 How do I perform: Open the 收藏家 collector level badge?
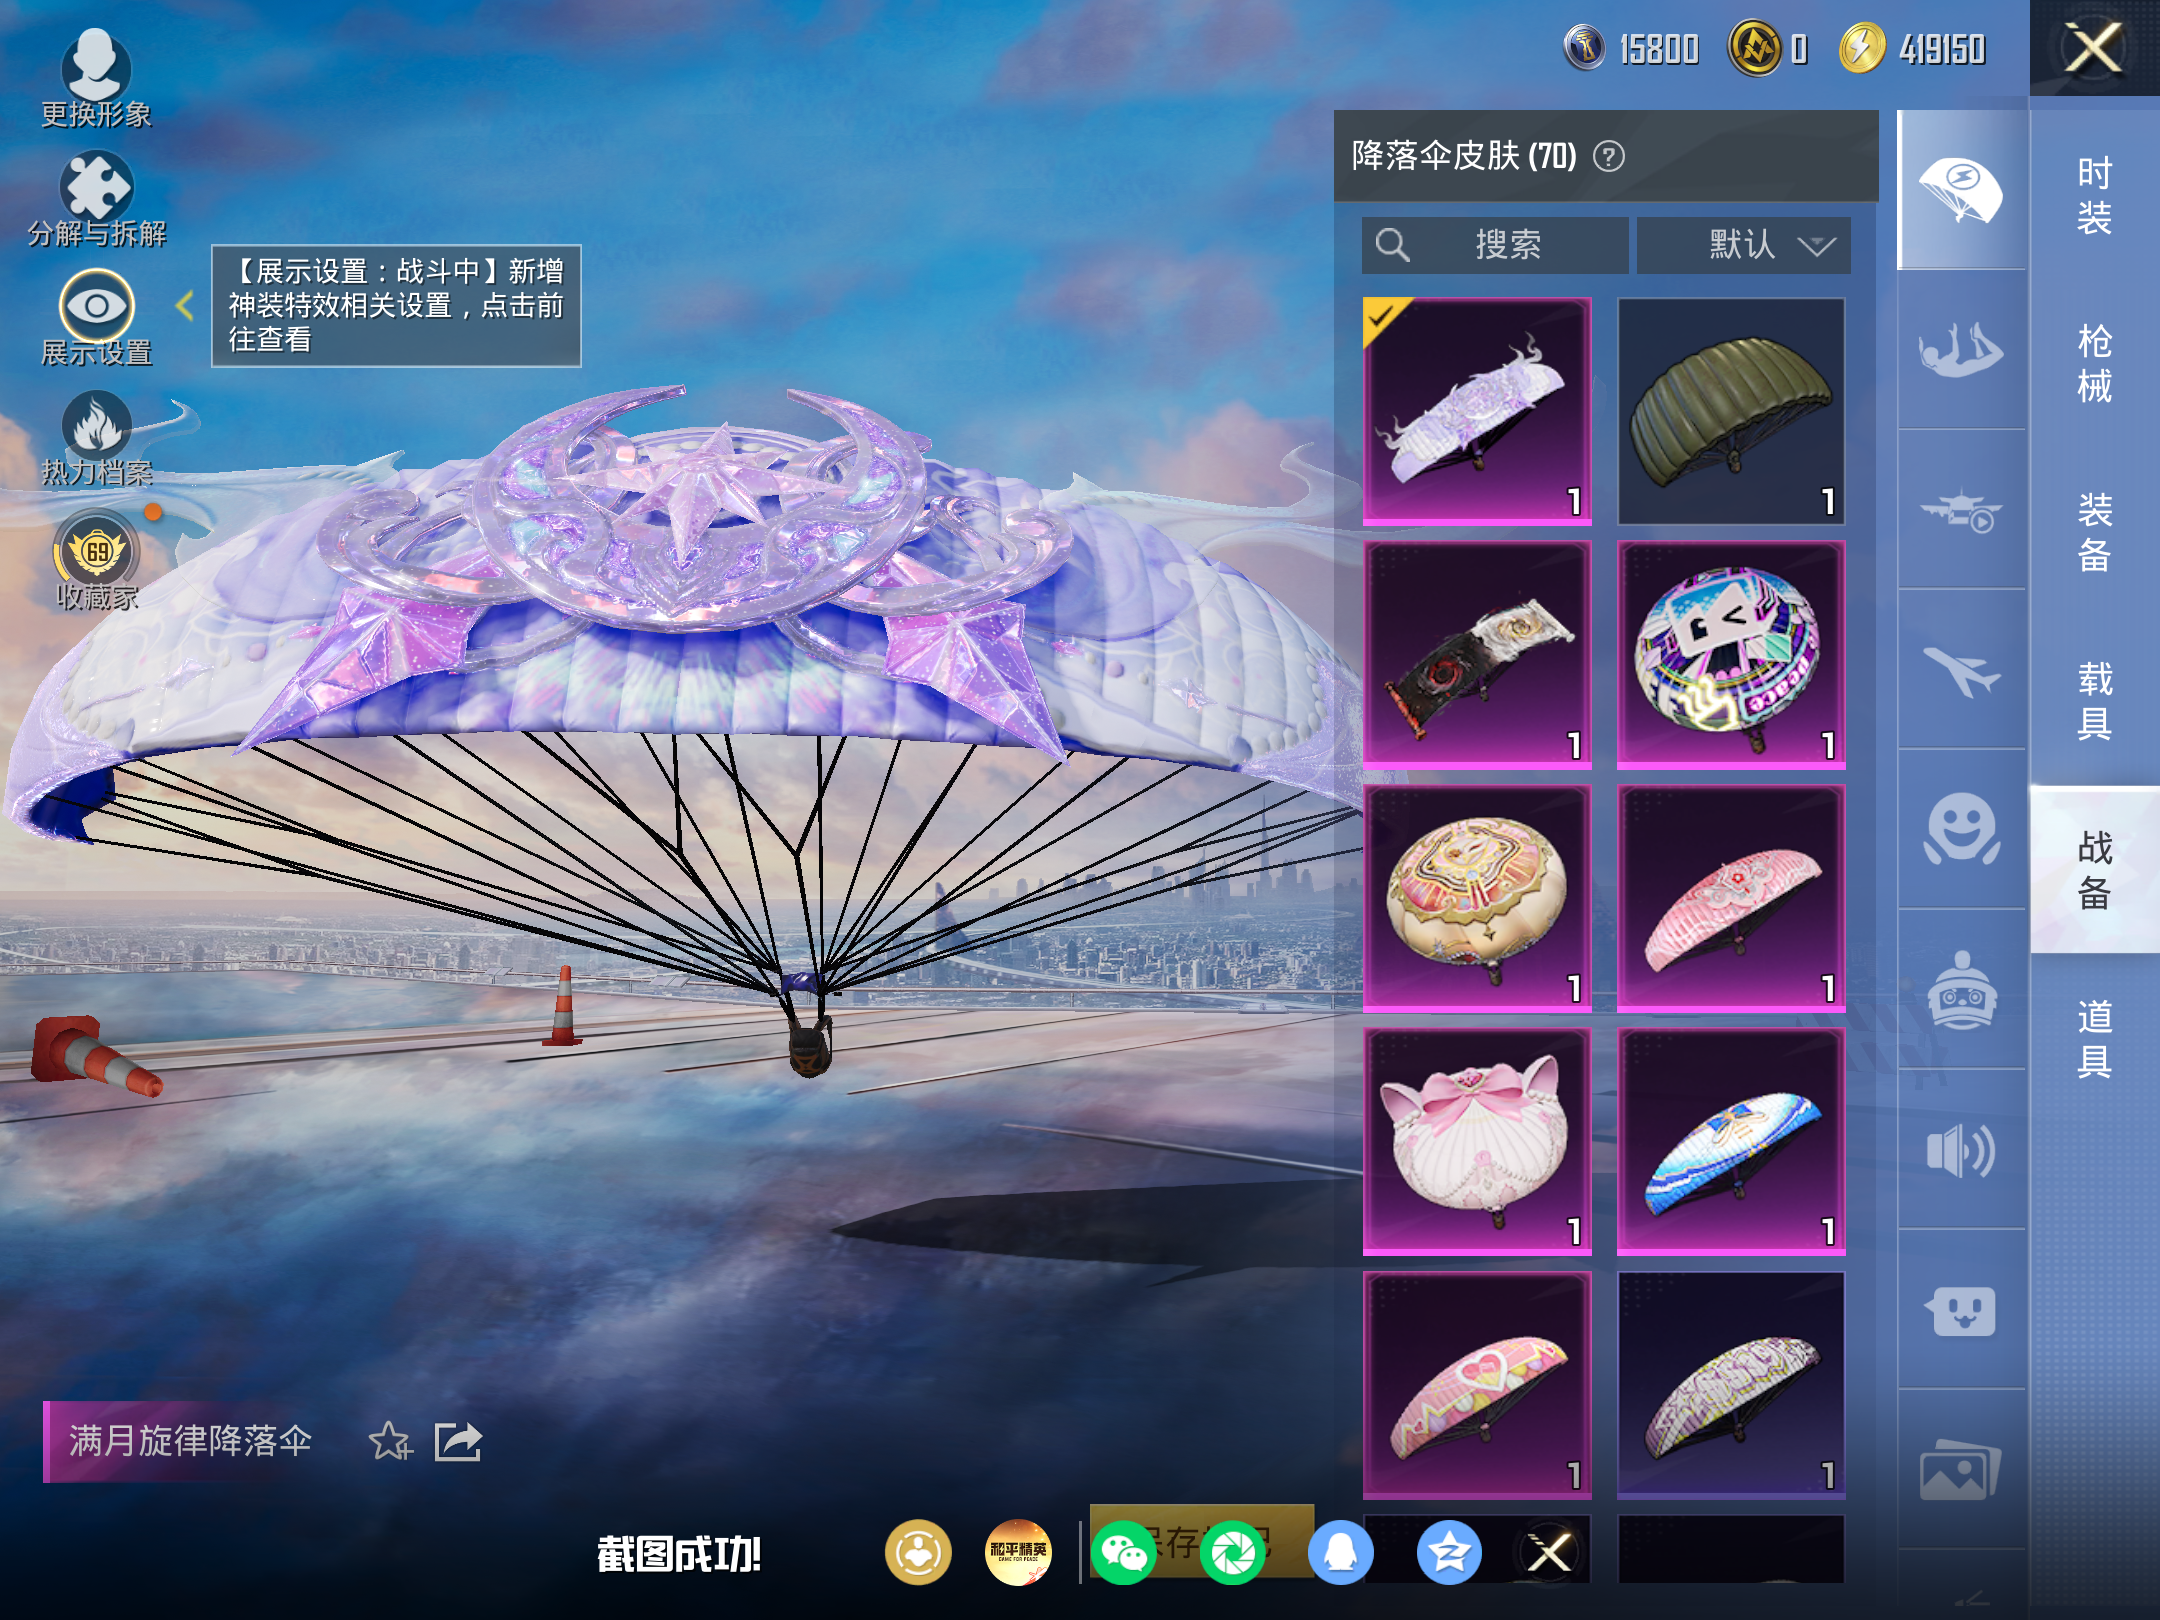pyautogui.click(x=96, y=551)
